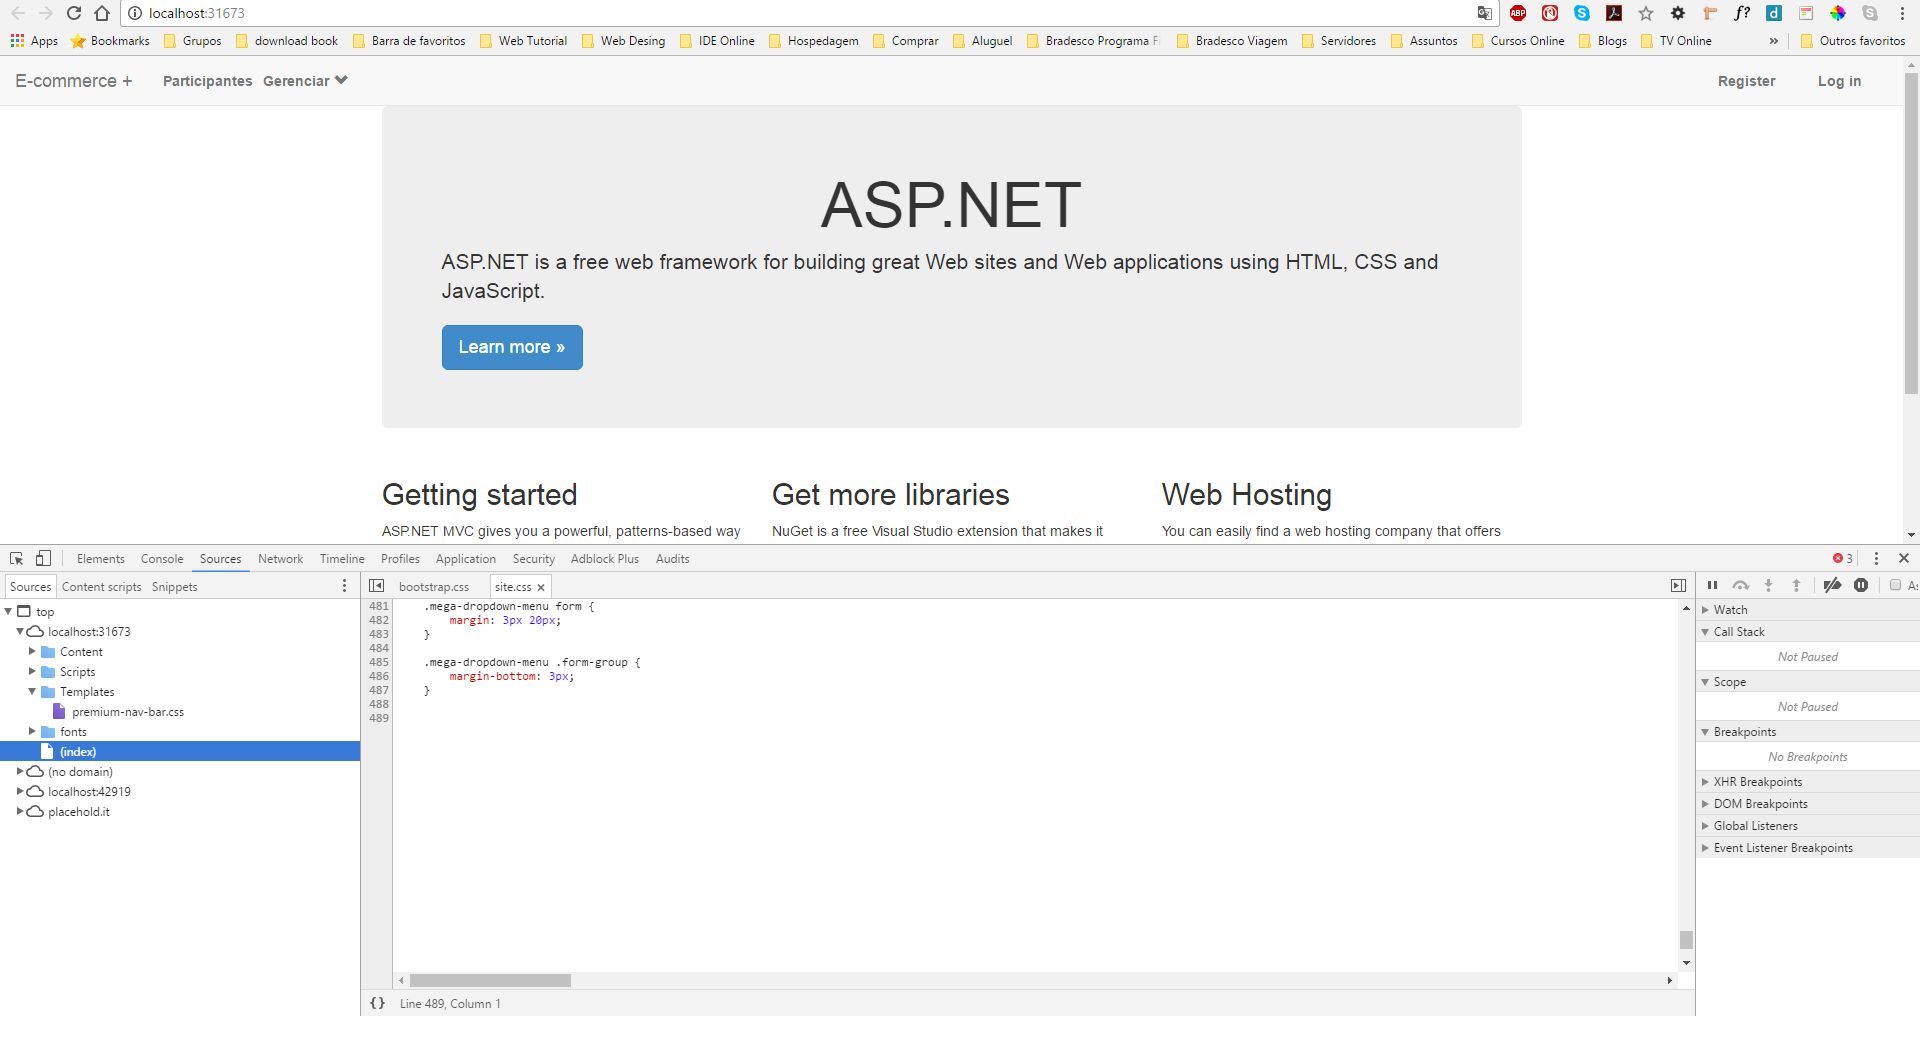This screenshot has width=1920, height=1050.
Task: Open the navigator pane more options menu
Action: [345, 586]
